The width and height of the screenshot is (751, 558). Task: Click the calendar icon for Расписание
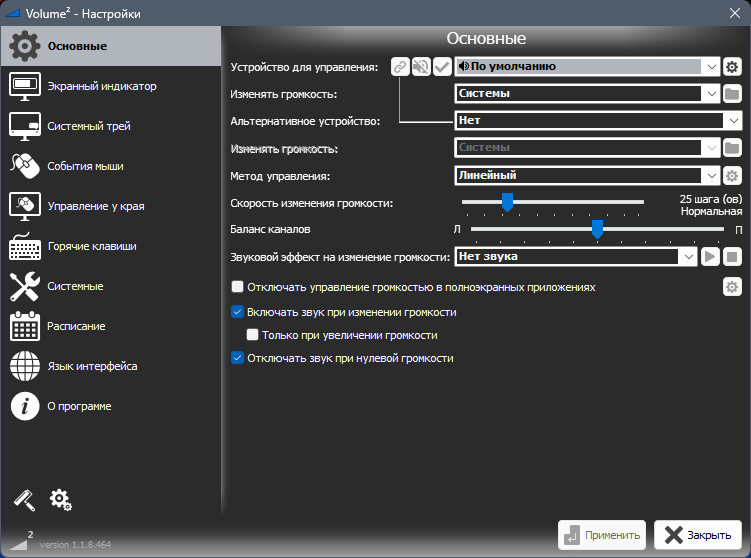(x=25, y=326)
